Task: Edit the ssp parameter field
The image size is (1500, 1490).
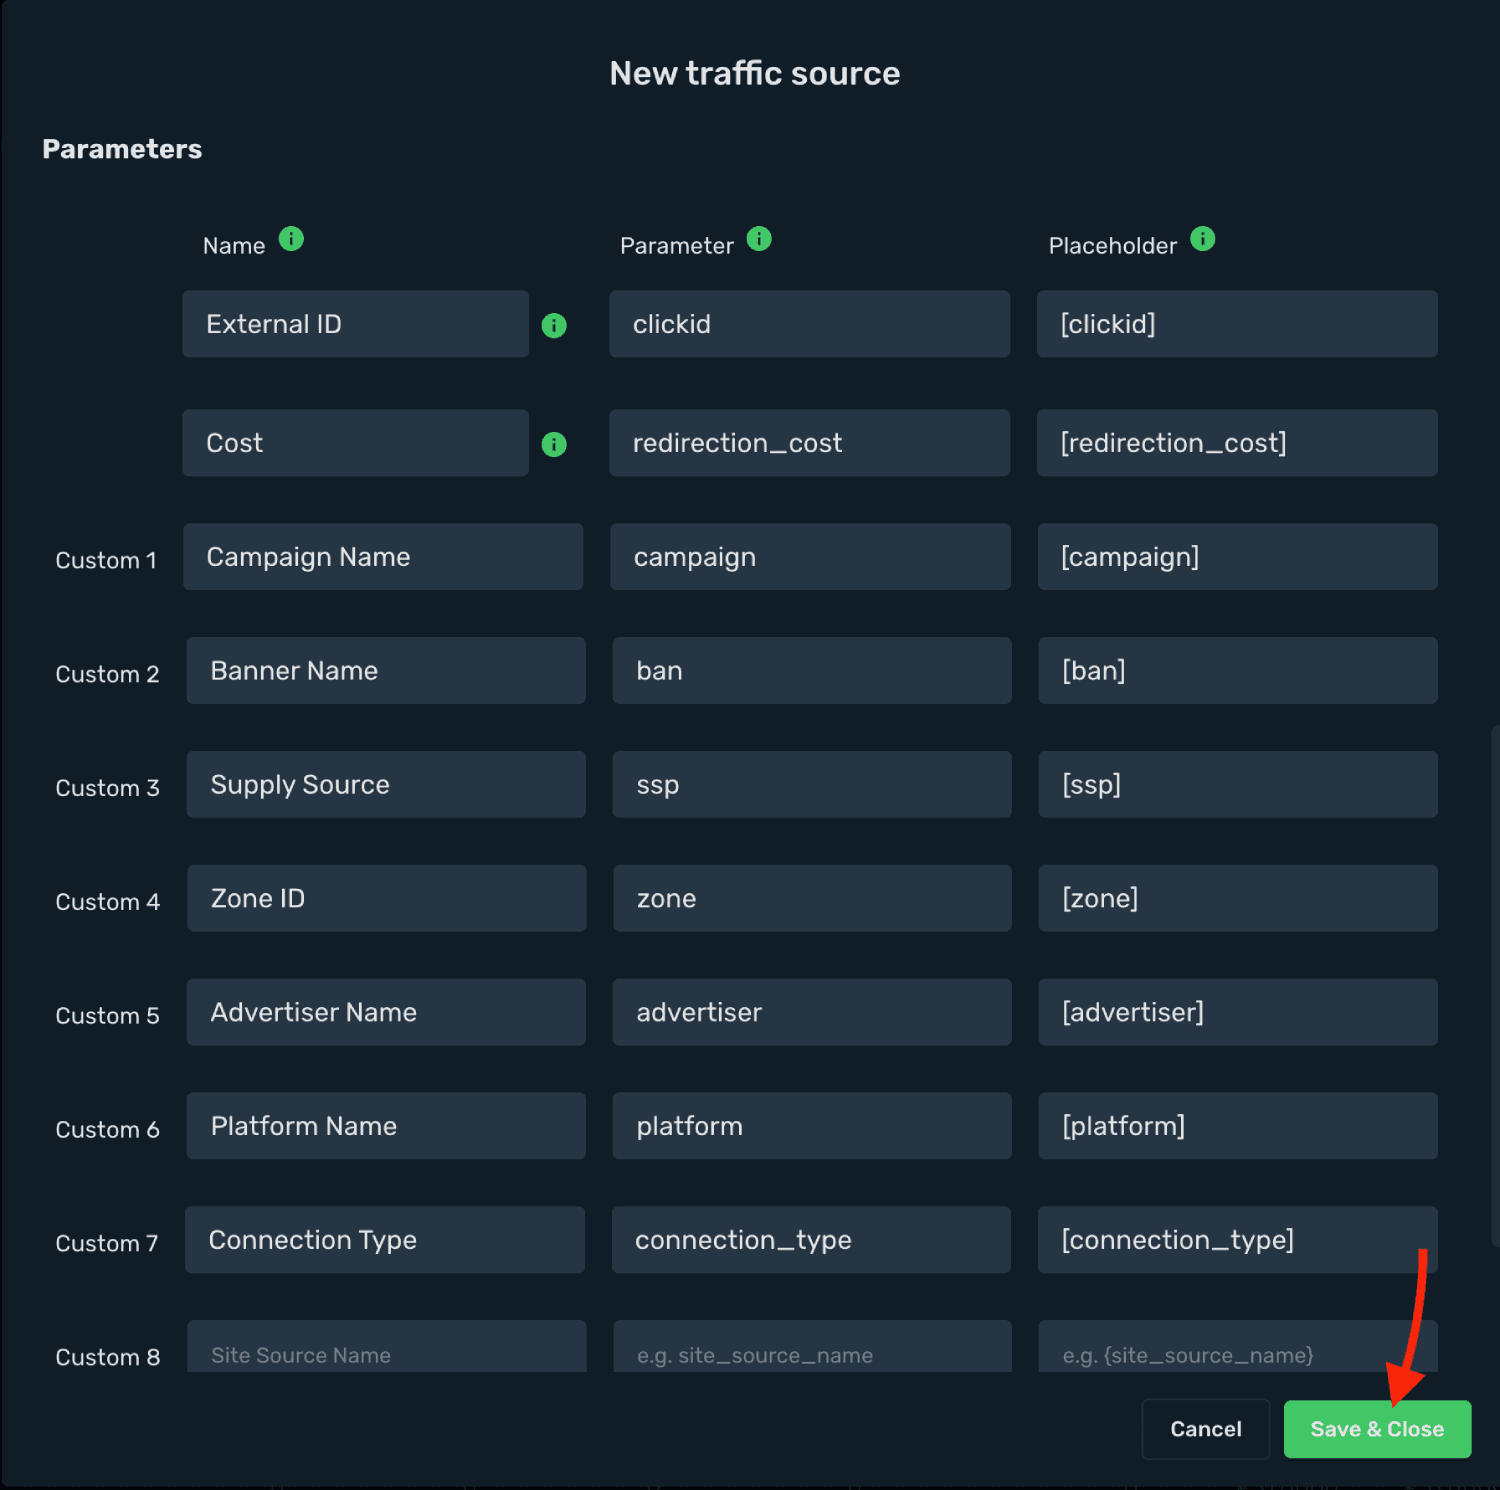Action: [x=812, y=785]
